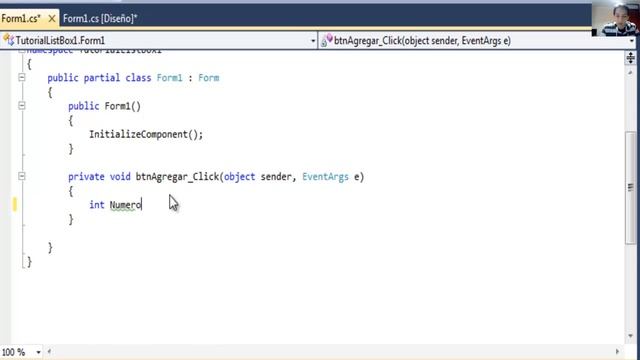The width and height of the screenshot is (640, 360).
Task: Click the "private void" keywords
Action: pos(99,177)
